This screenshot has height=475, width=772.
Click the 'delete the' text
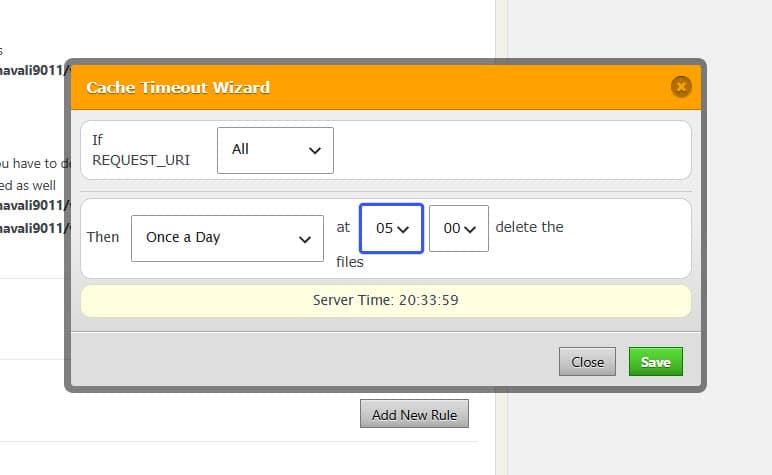click(529, 227)
